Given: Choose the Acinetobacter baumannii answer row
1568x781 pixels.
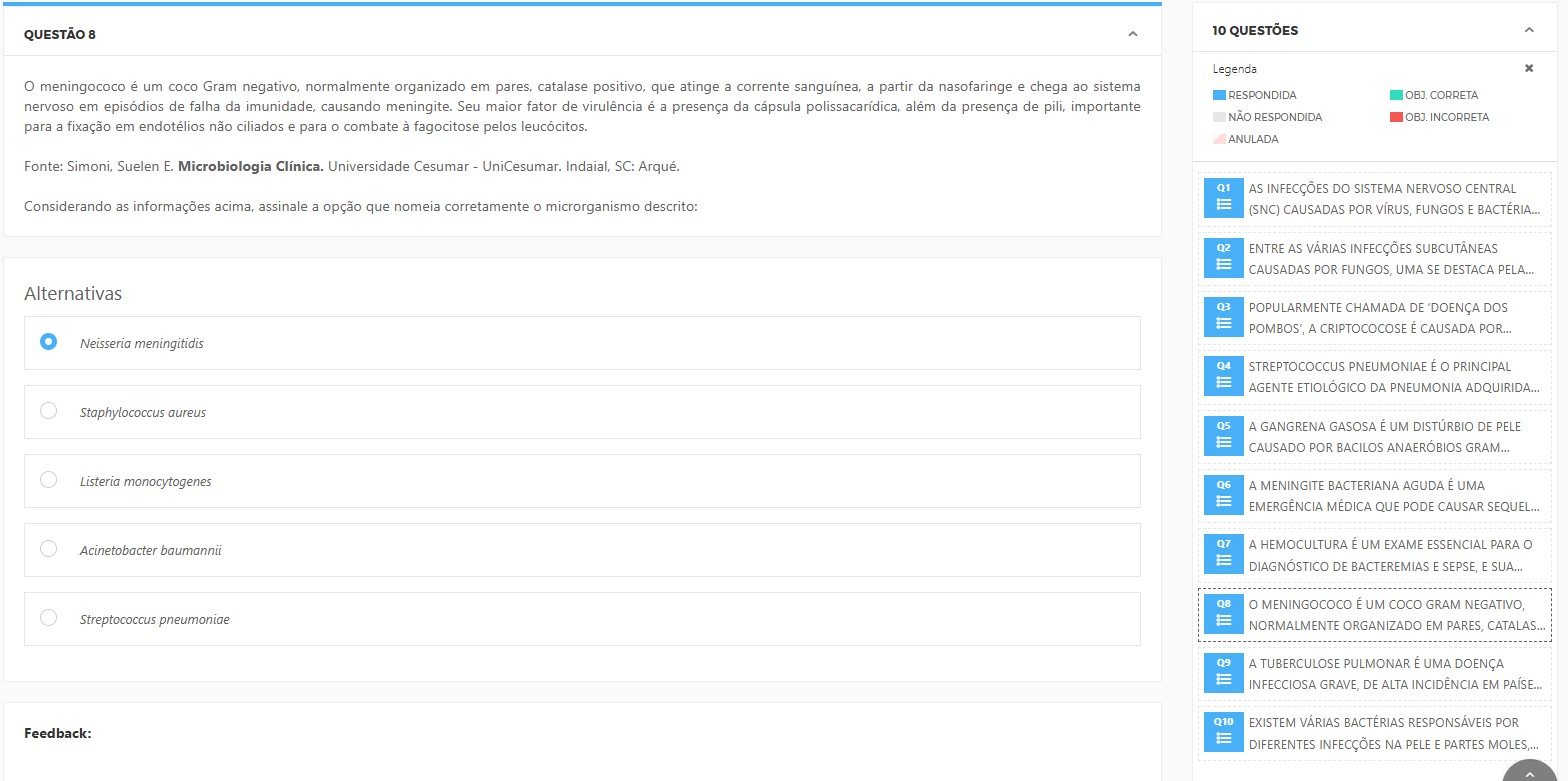Looking at the screenshot, I should click(x=581, y=550).
